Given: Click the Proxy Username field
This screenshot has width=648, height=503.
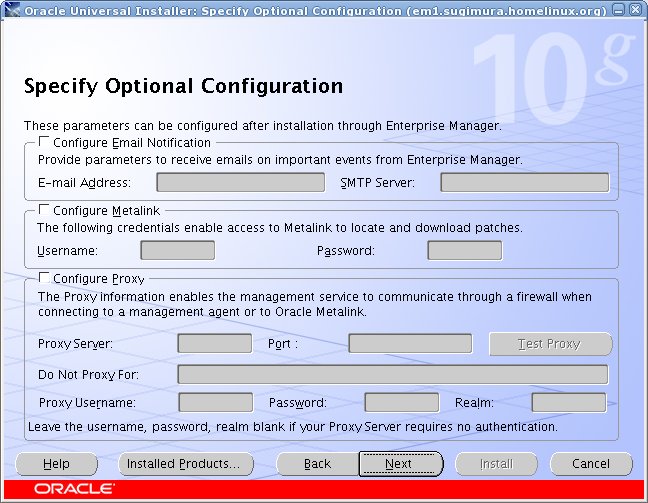Looking at the screenshot, I should pyautogui.click(x=216, y=402).
